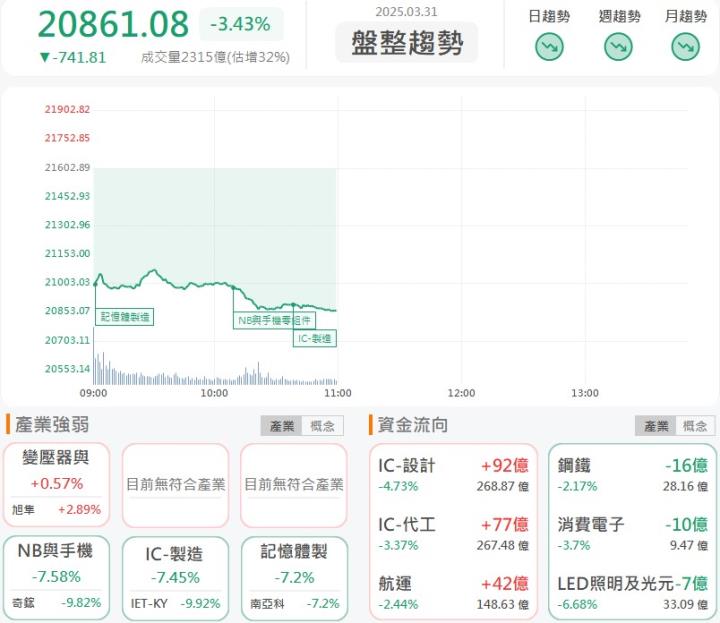Click the 記憶體製造 chart annotation label
Image resolution: width=720 pixels, height=623 pixels.
(x=124, y=317)
